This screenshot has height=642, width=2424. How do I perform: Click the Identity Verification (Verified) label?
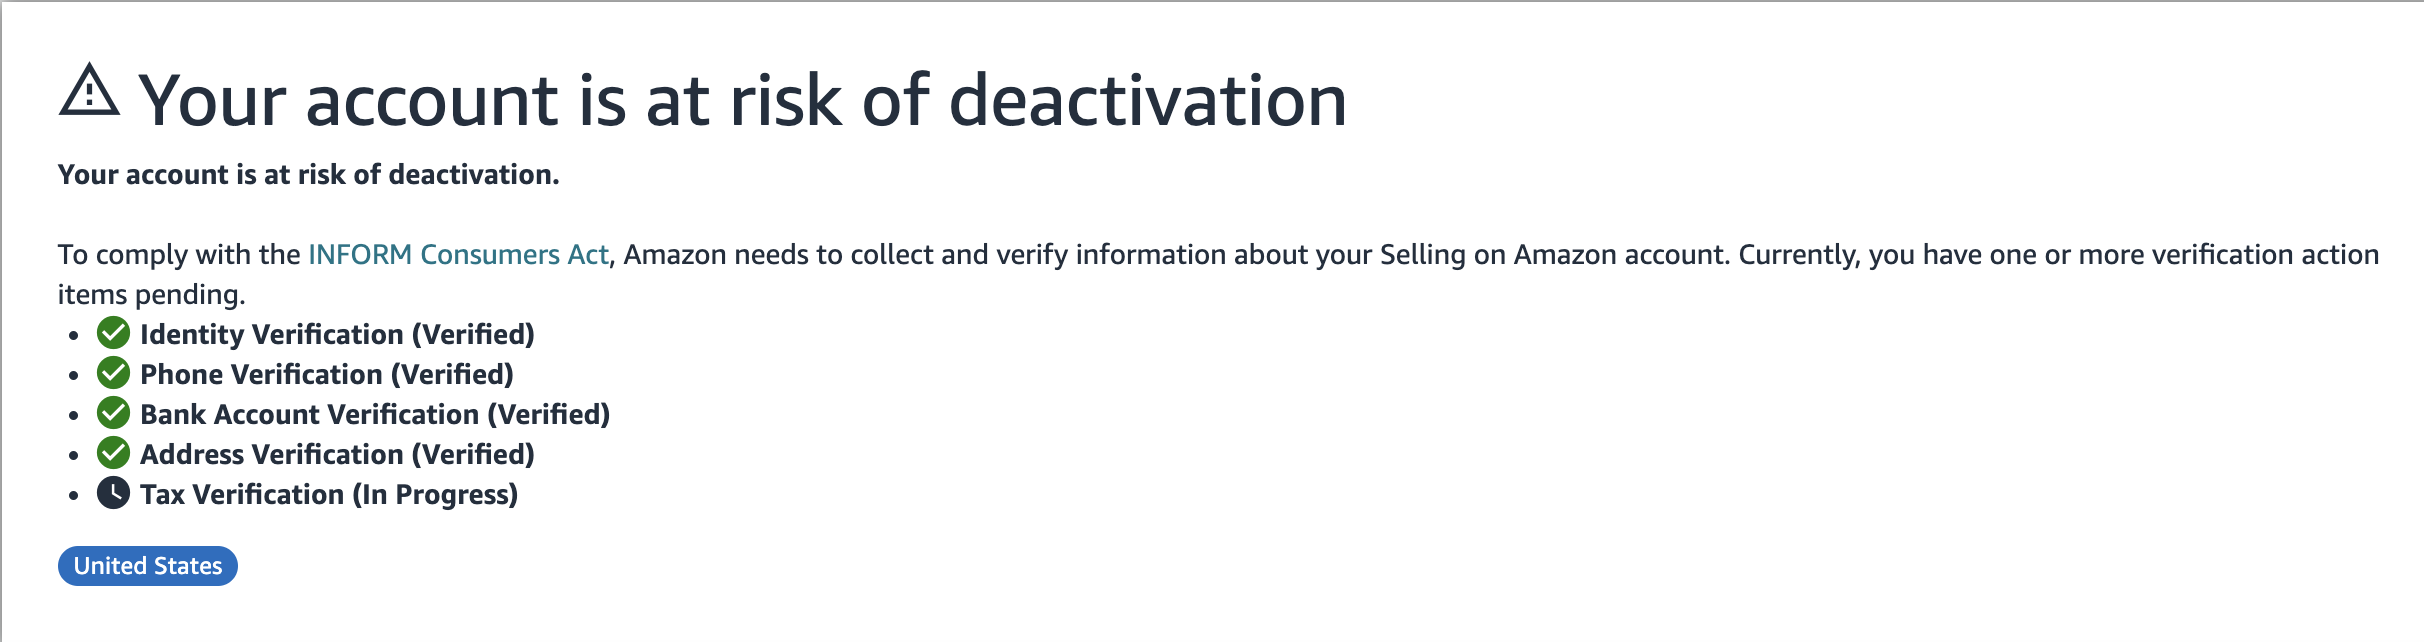tap(337, 334)
